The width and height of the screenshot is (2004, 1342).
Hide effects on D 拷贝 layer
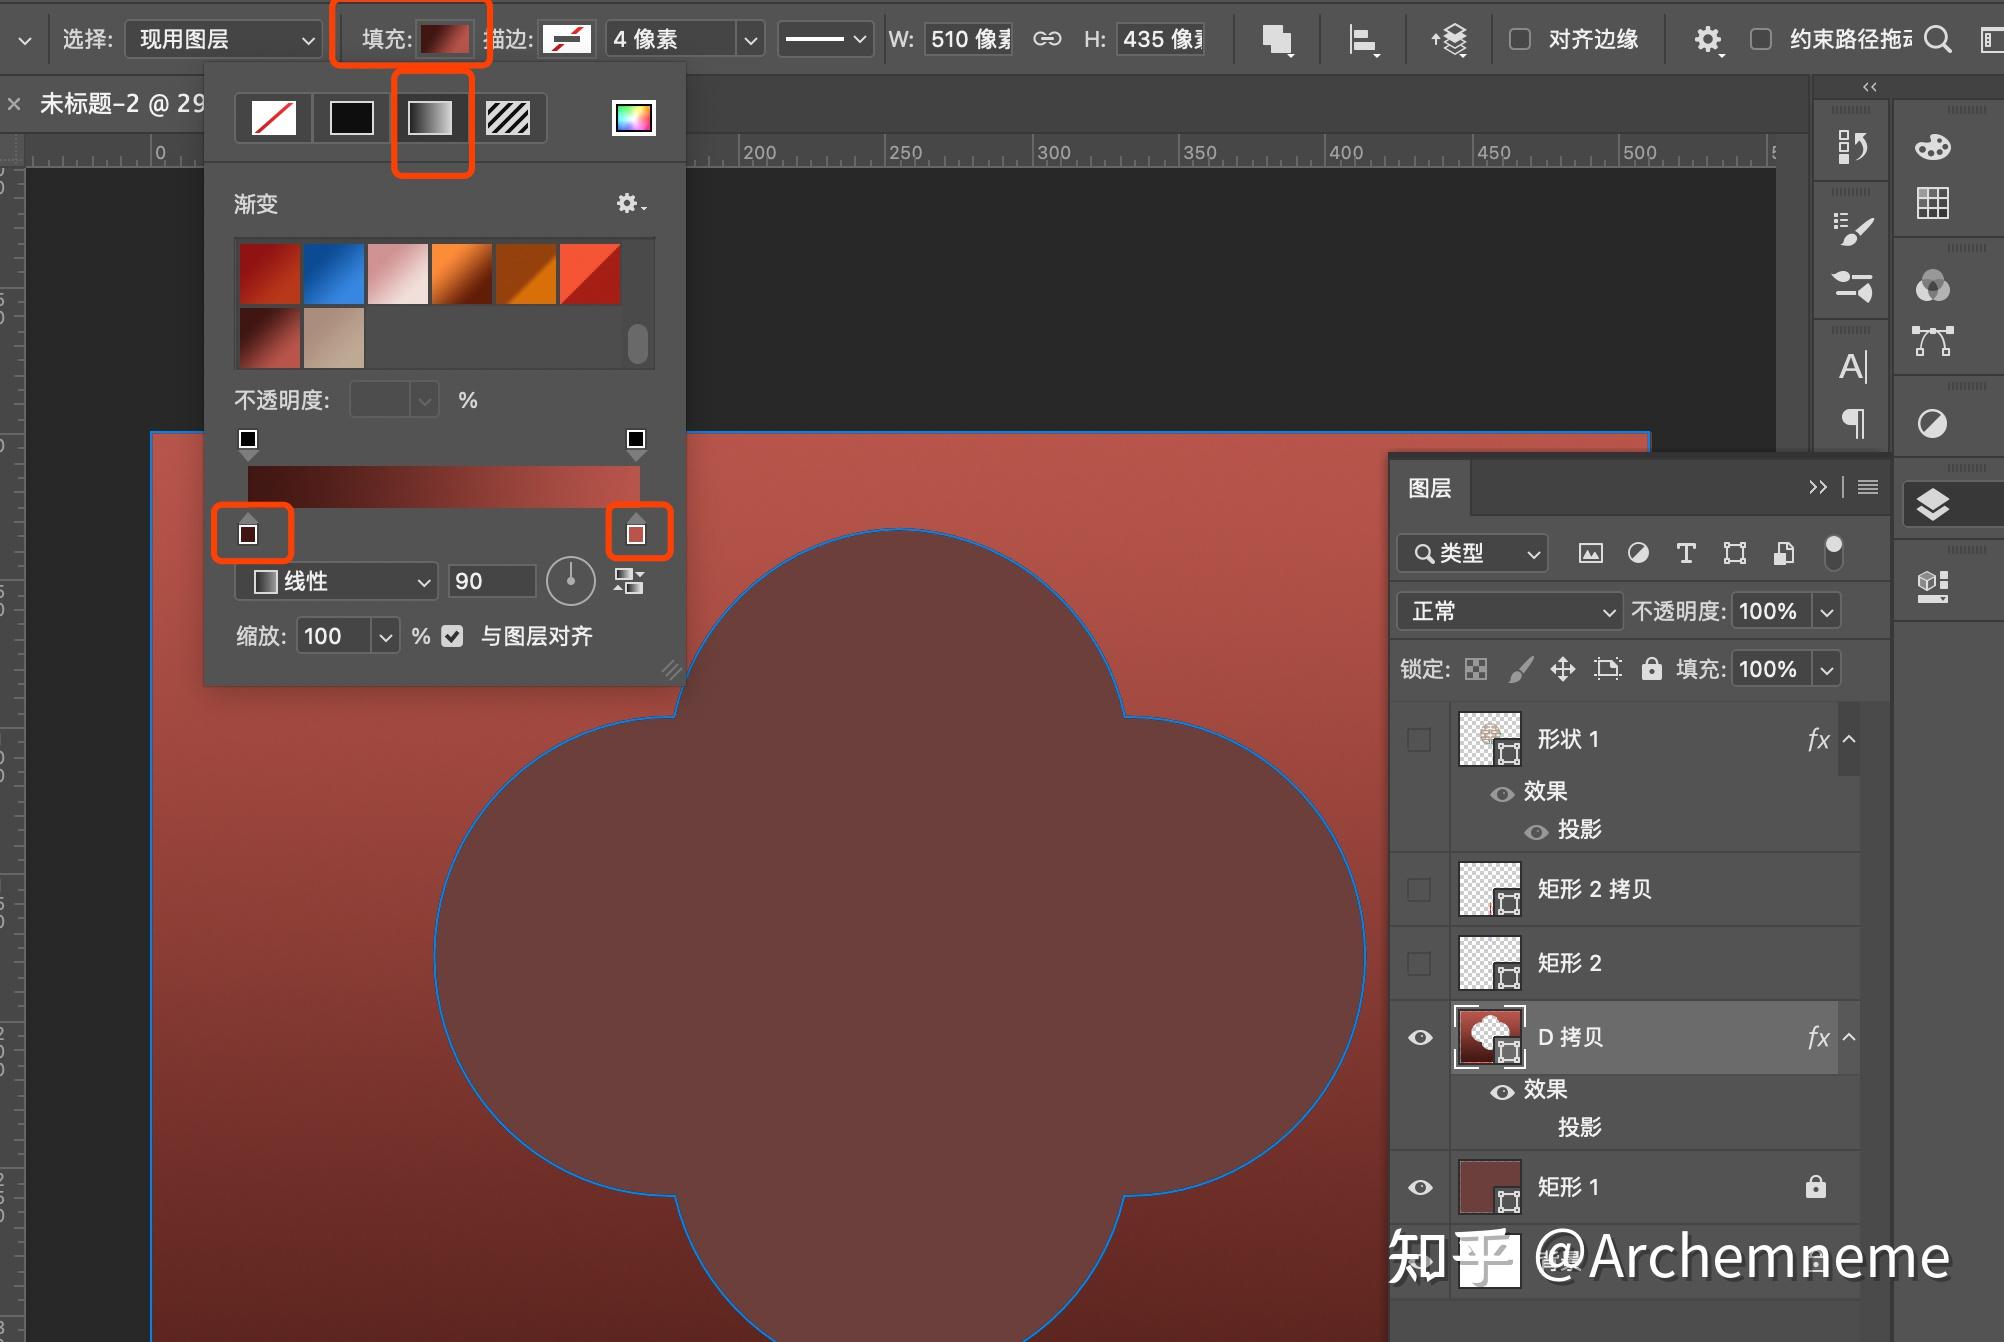pos(1502,1092)
